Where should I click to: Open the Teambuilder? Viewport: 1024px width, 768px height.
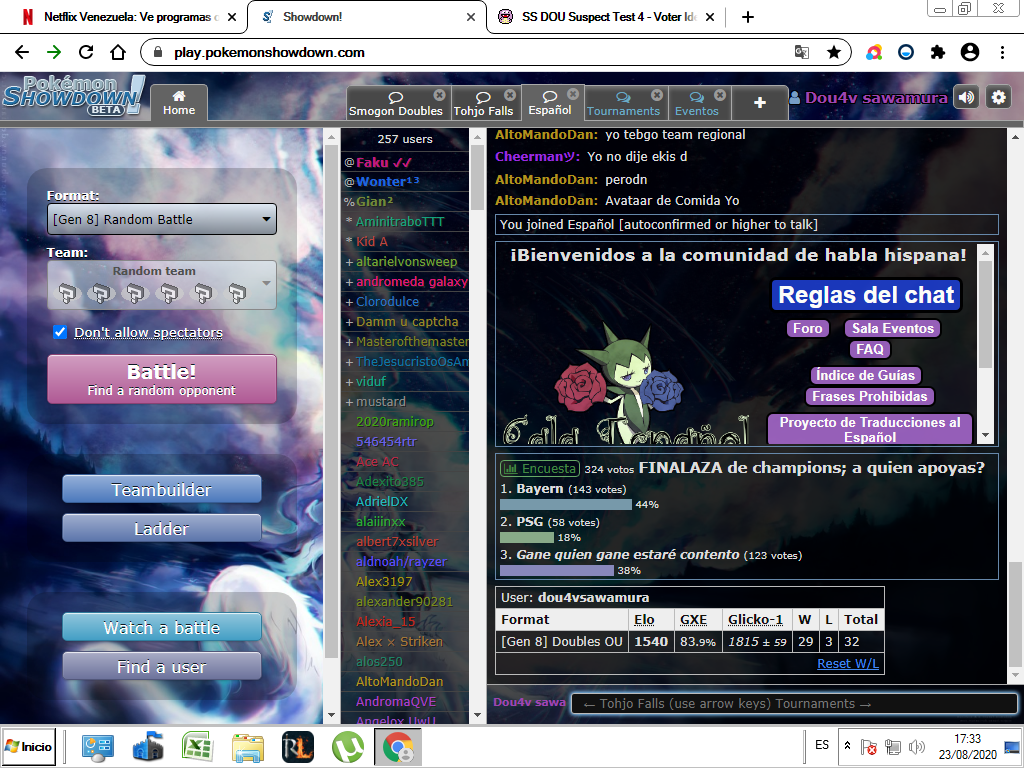162,489
